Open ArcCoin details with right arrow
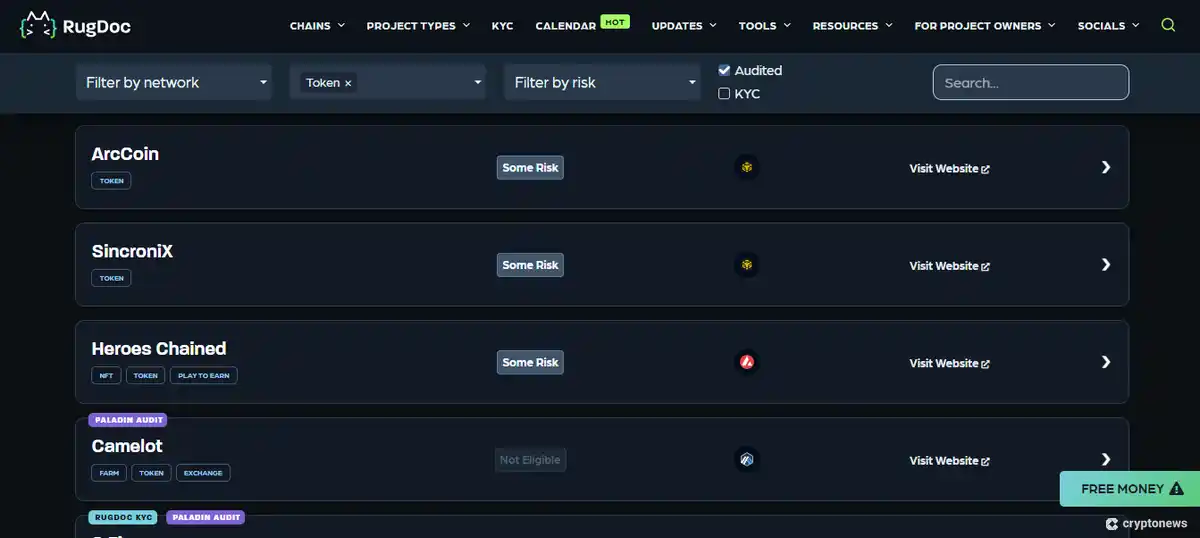The height and width of the screenshot is (538, 1200). [x=1105, y=167]
